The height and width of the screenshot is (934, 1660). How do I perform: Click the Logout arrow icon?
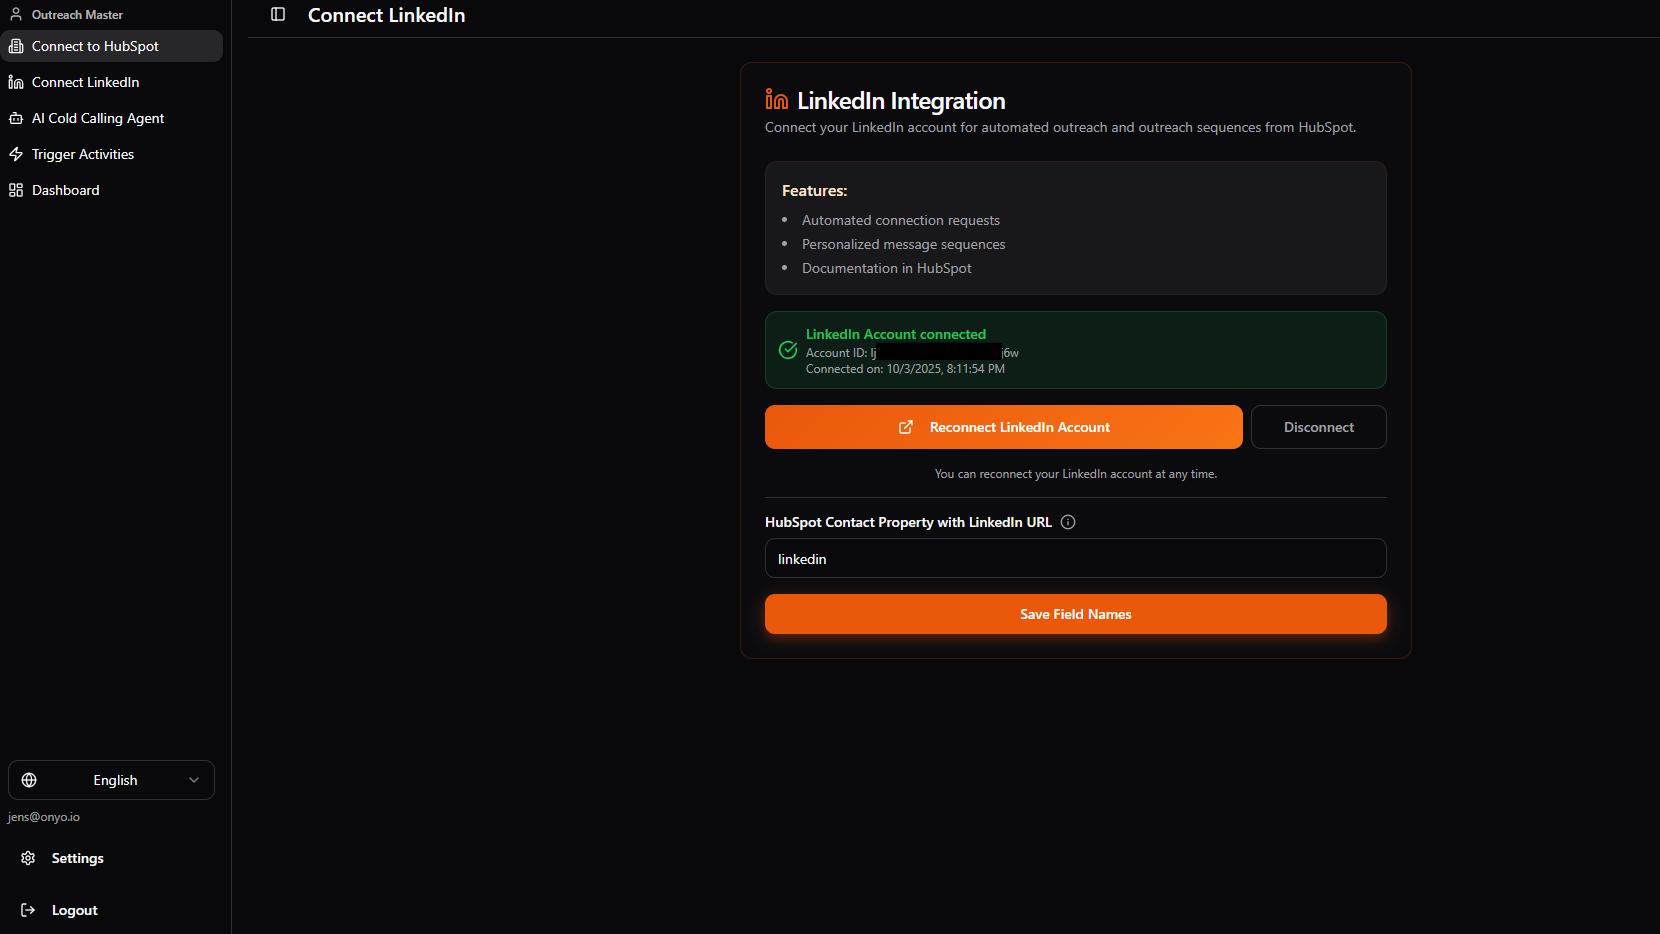point(28,910)
